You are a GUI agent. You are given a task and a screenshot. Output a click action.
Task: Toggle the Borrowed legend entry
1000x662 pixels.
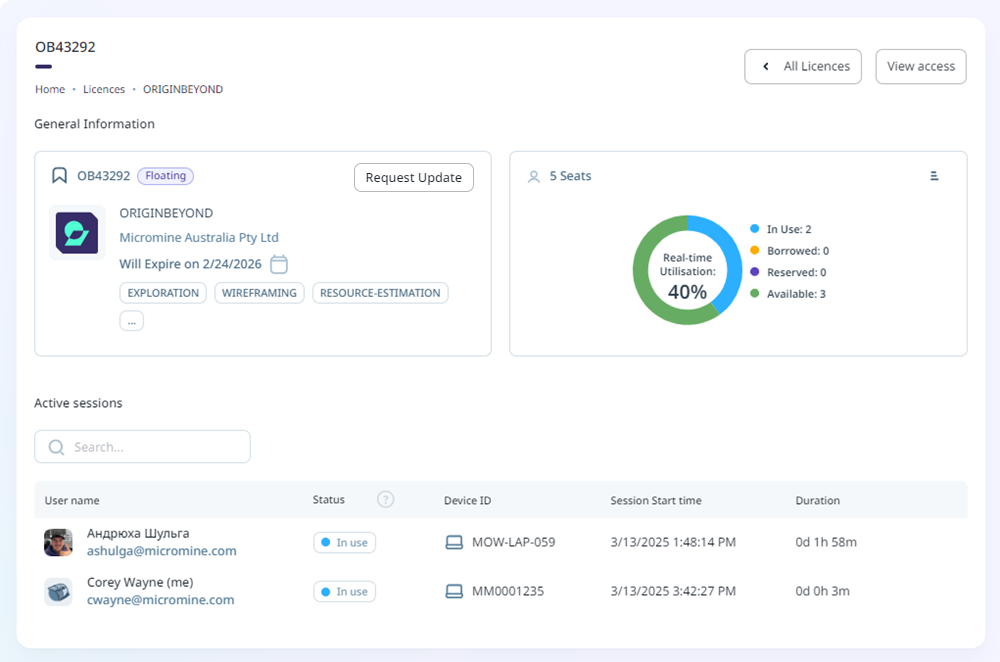797,251
